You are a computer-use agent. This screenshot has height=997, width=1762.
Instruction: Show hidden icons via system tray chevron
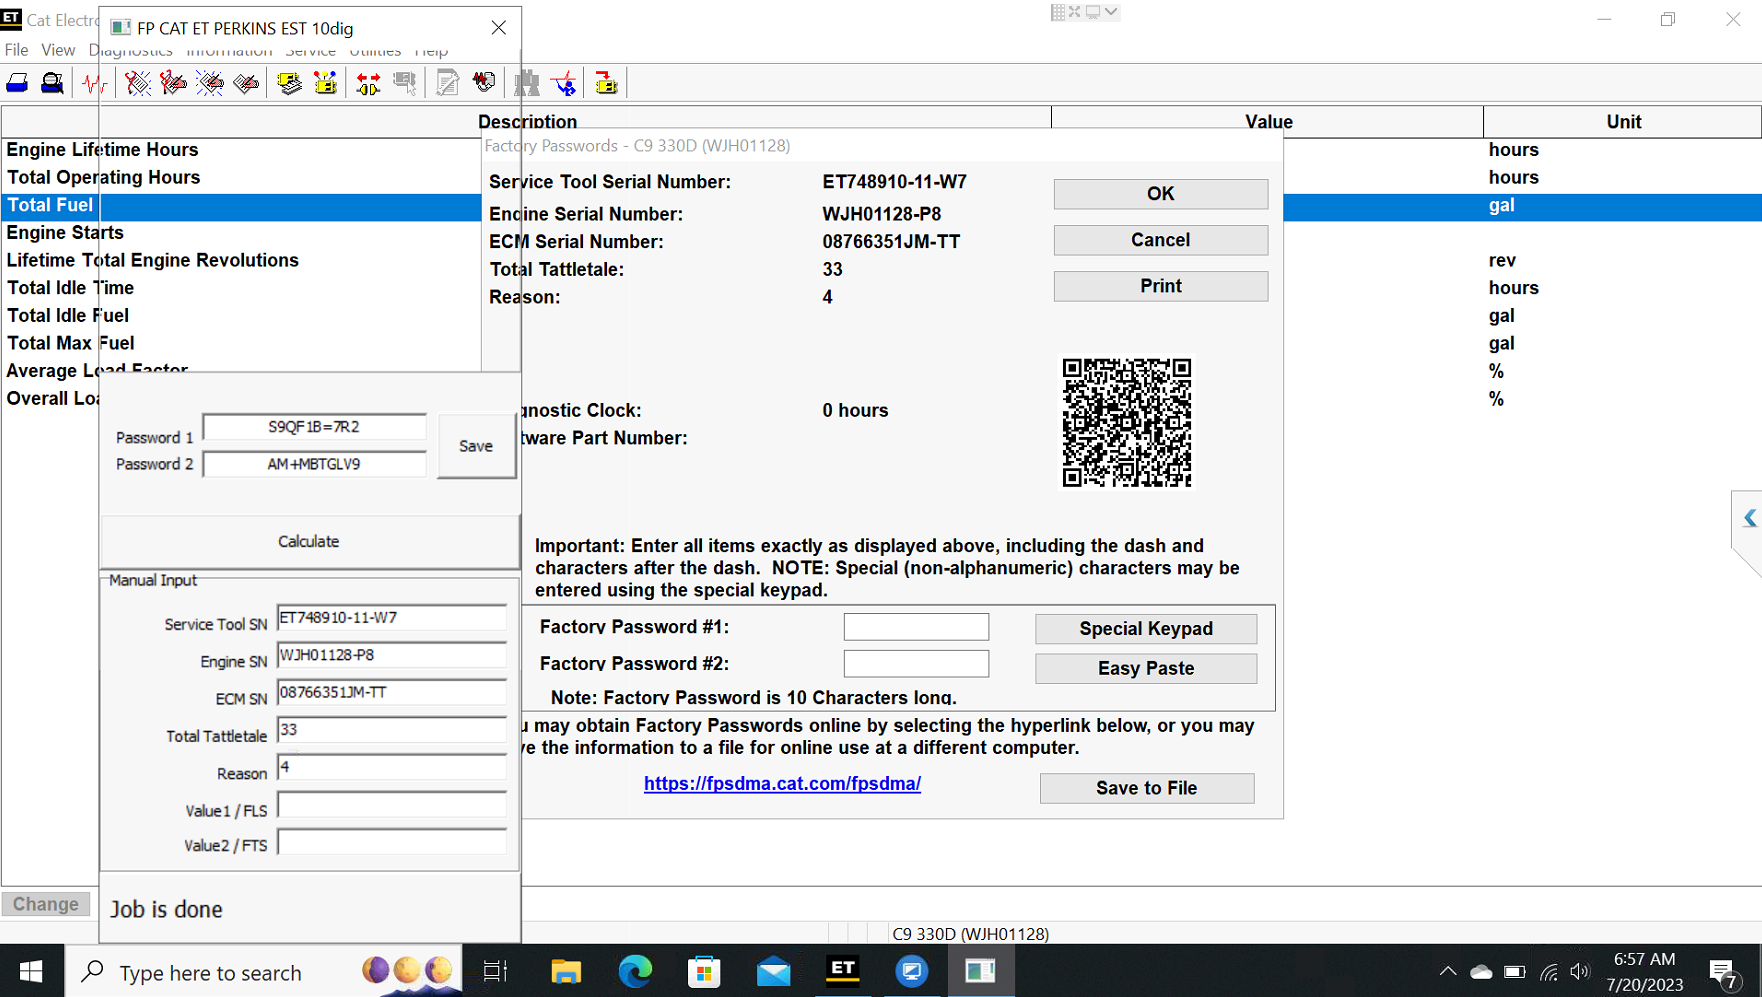[x=1448, y=970]
